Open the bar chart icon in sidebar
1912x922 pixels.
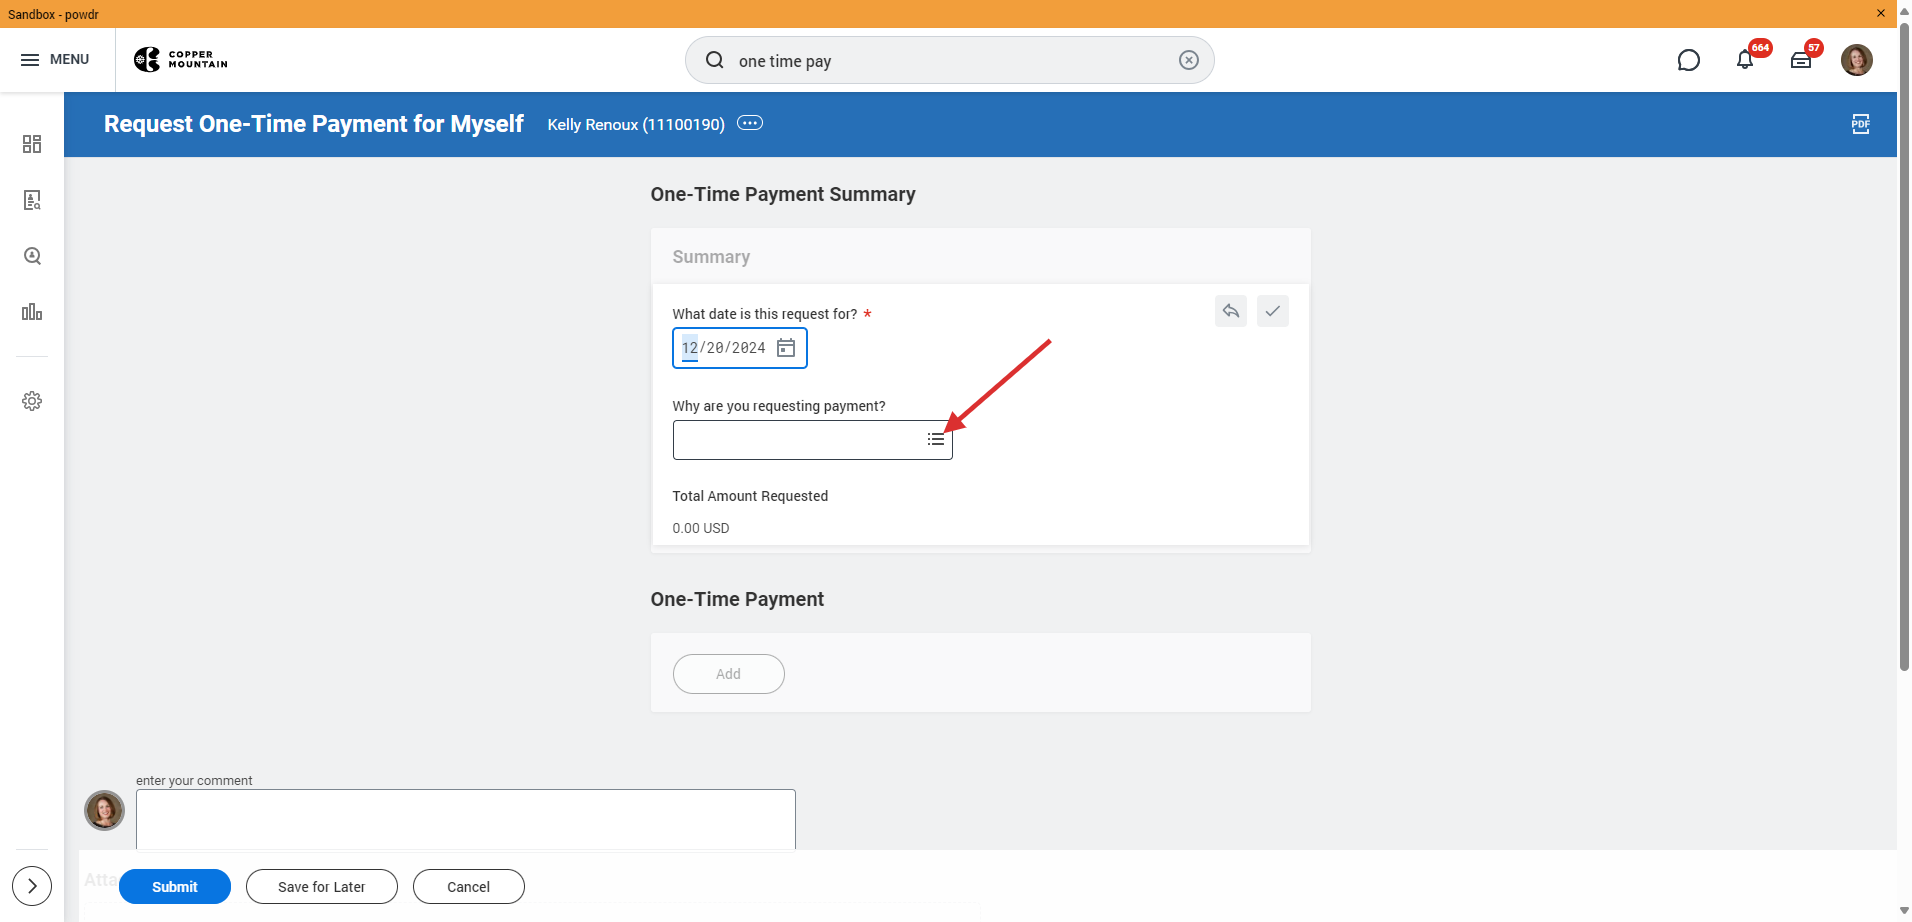pyautogui.click(x=32, y=312)
